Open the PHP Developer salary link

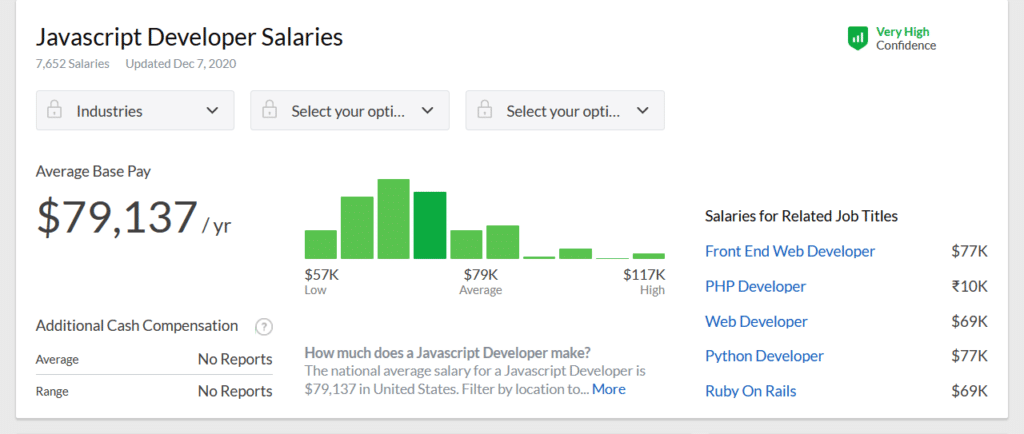tap(755, 286)
